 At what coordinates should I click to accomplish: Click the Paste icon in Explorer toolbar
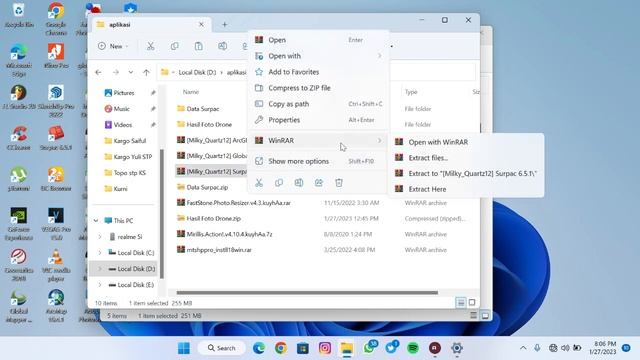[x=198, y=46]
